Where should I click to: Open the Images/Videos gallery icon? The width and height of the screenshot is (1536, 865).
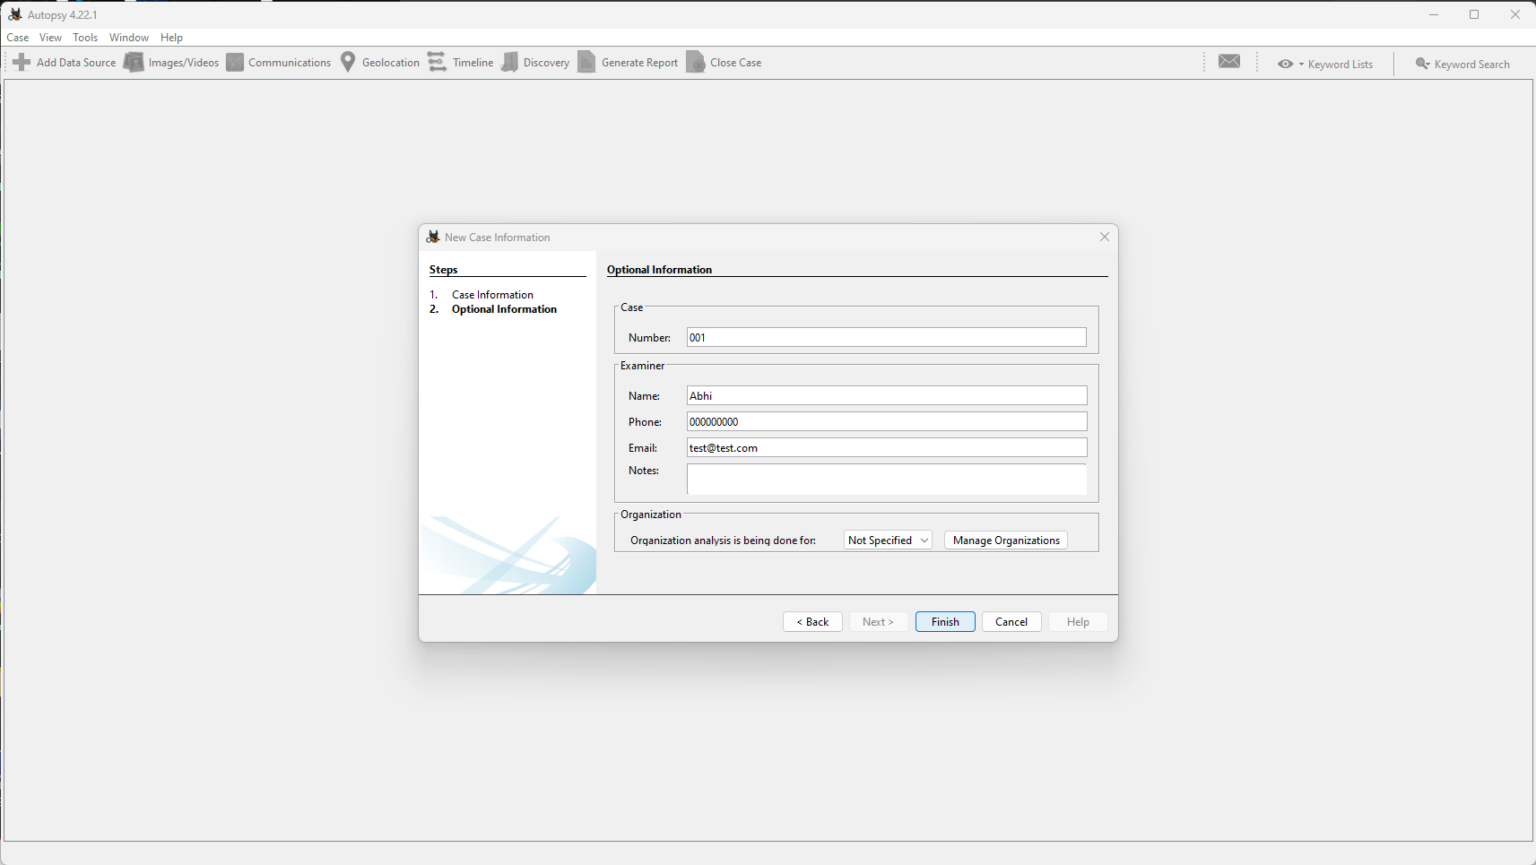pos(133,62)
